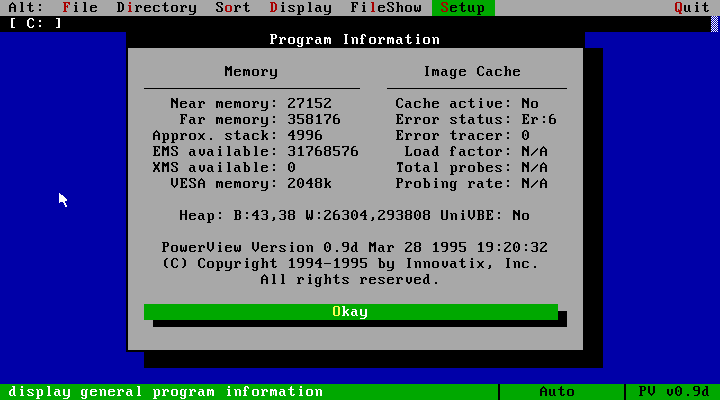Viewport: 720px width, 400px height.
Task: Click the Heap information line
Action: pos(354,215)
